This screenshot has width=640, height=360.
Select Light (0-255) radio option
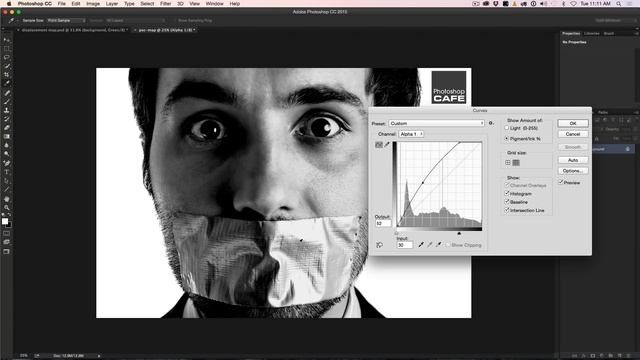[507, 128]
